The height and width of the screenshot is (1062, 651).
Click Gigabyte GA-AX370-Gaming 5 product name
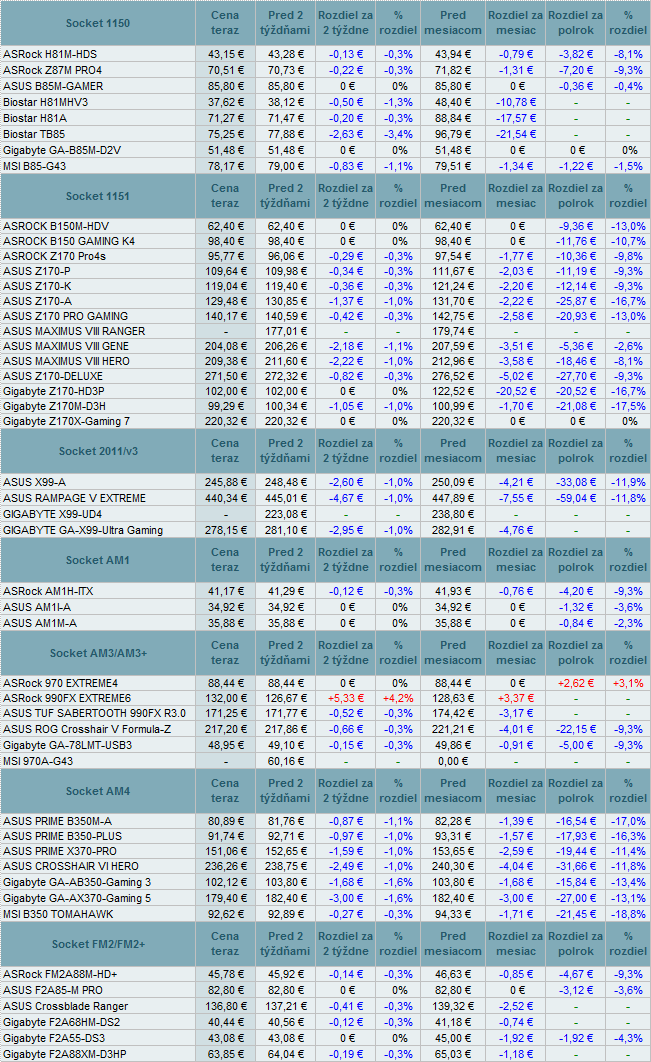(x=77, y=898)
